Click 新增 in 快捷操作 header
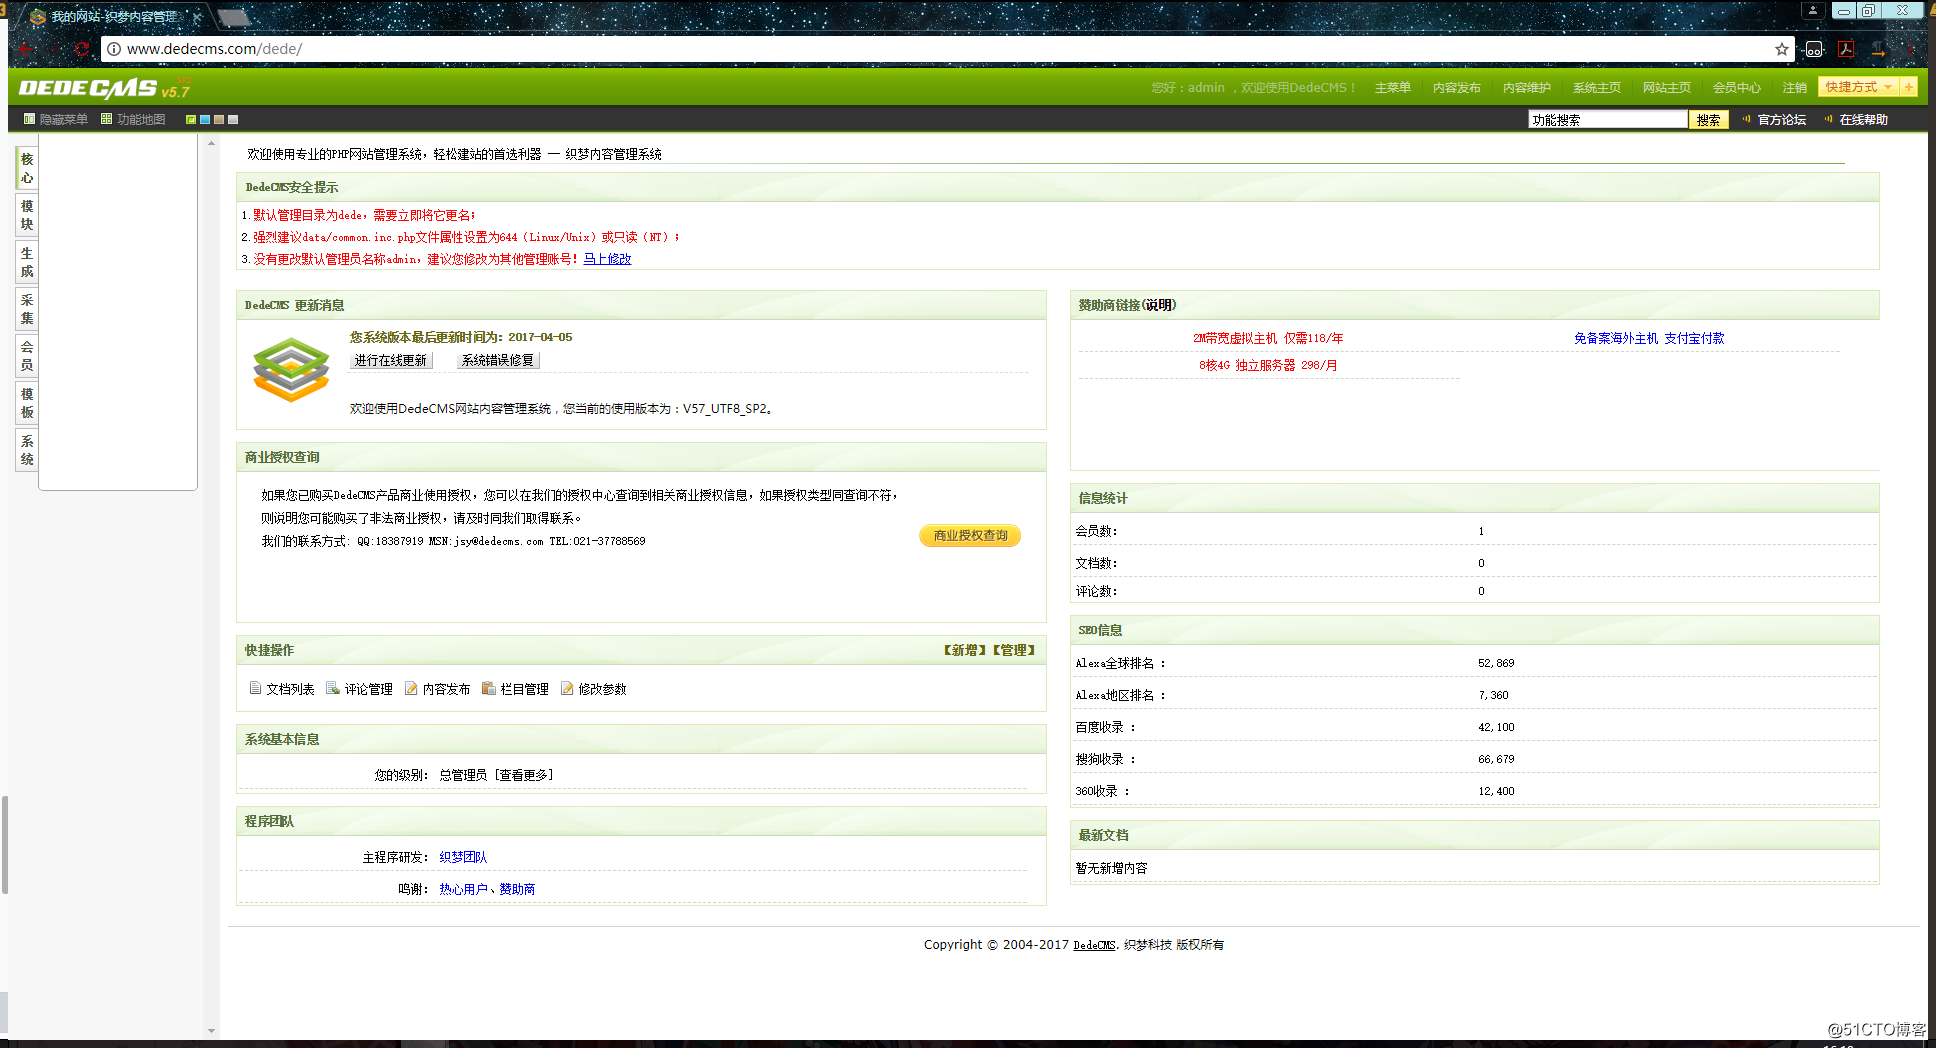The height and width of the screenshot is (1048, 1936). click(965, 650)
